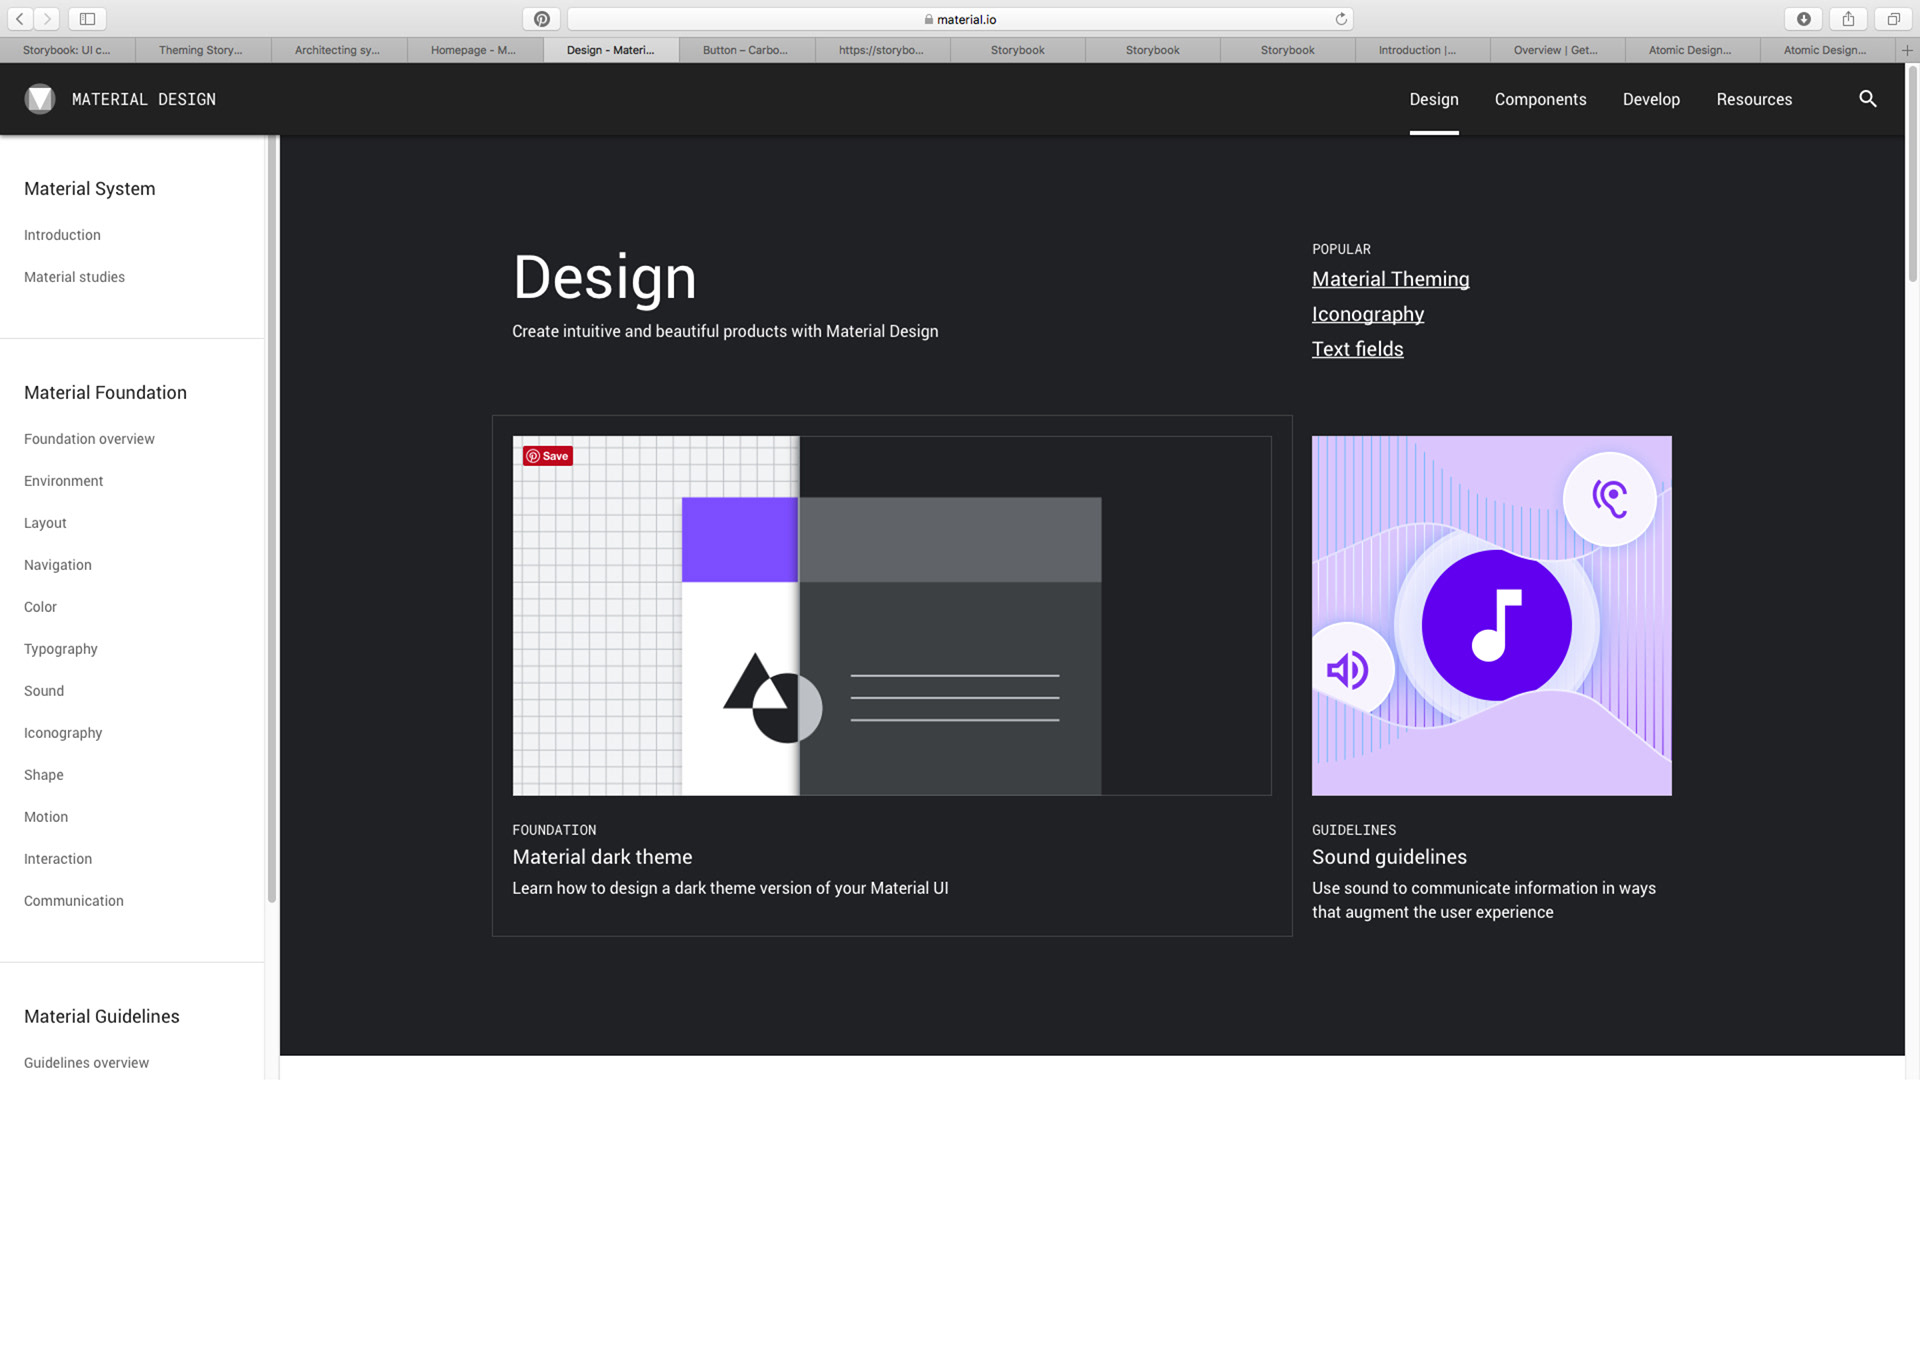
Task: Switch to Button – Carbo... tab
Action: click(745, 50)
